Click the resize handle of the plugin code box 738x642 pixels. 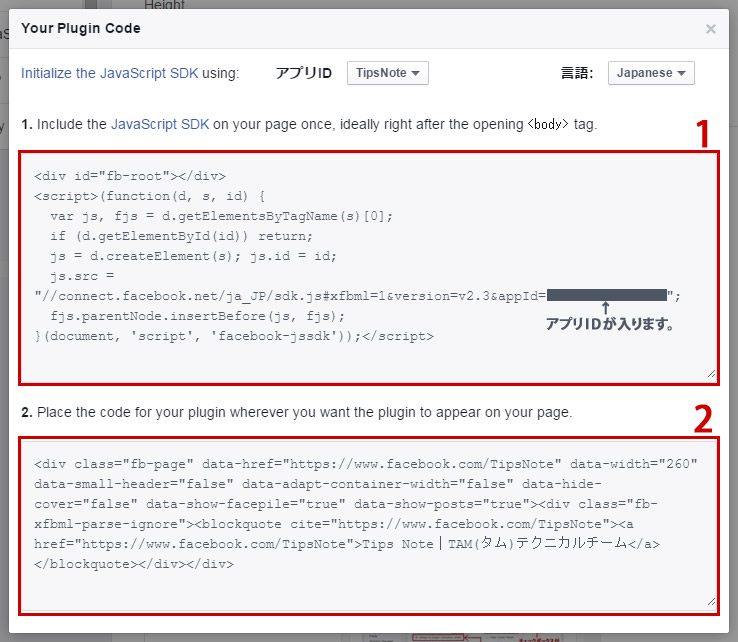pyautogui.click(x=711, y=602)
